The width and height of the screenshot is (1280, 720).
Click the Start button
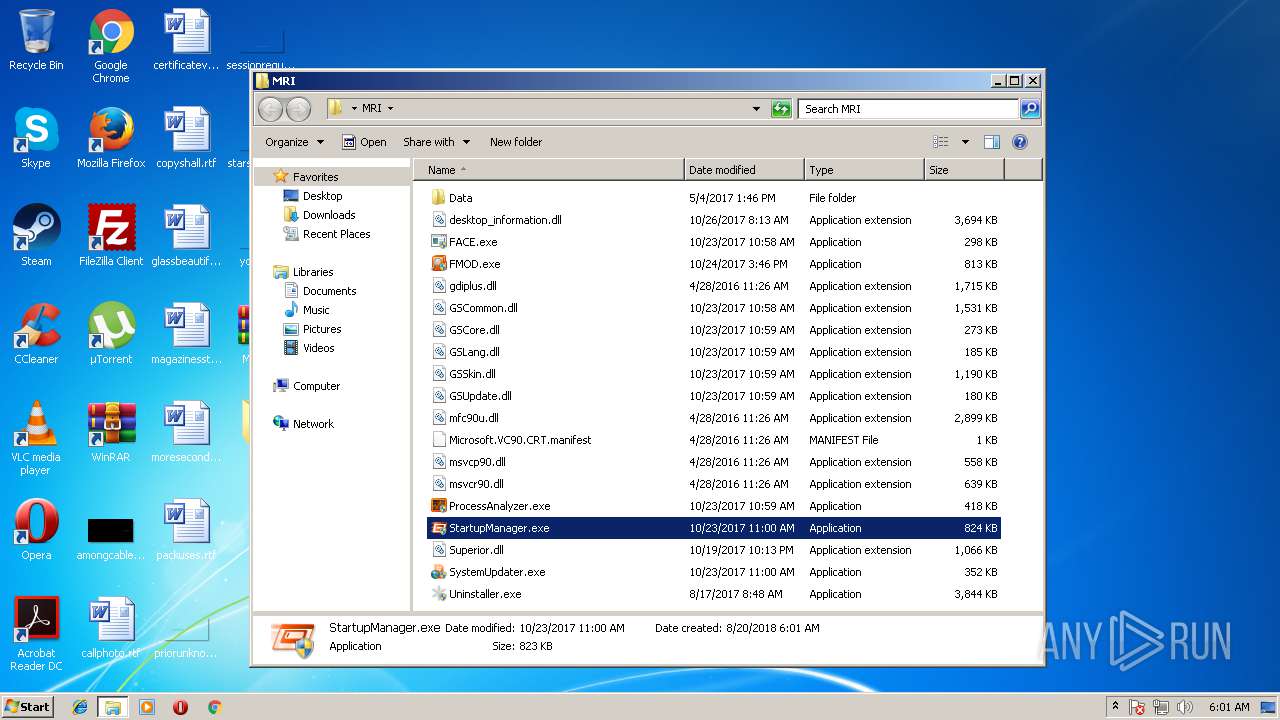[x=28, y=707]
